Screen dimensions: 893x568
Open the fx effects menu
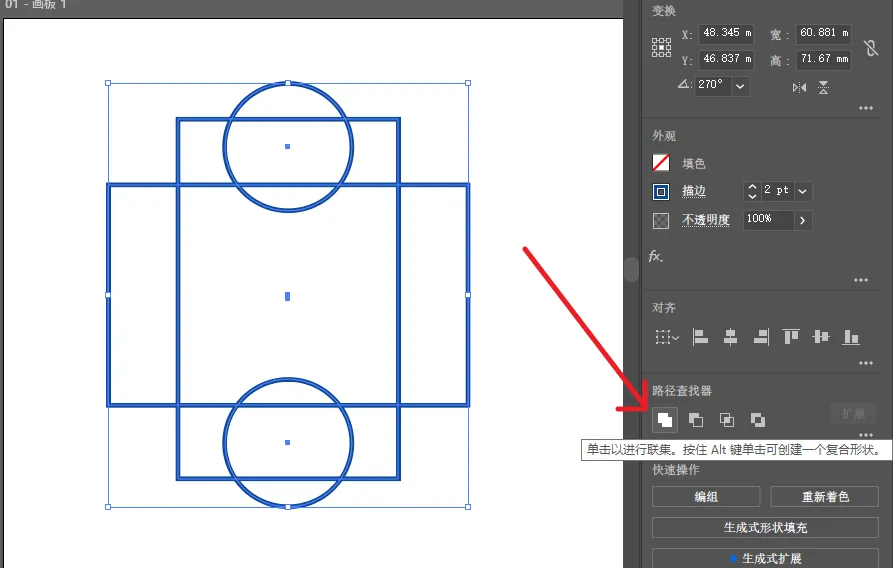(656, 256)
